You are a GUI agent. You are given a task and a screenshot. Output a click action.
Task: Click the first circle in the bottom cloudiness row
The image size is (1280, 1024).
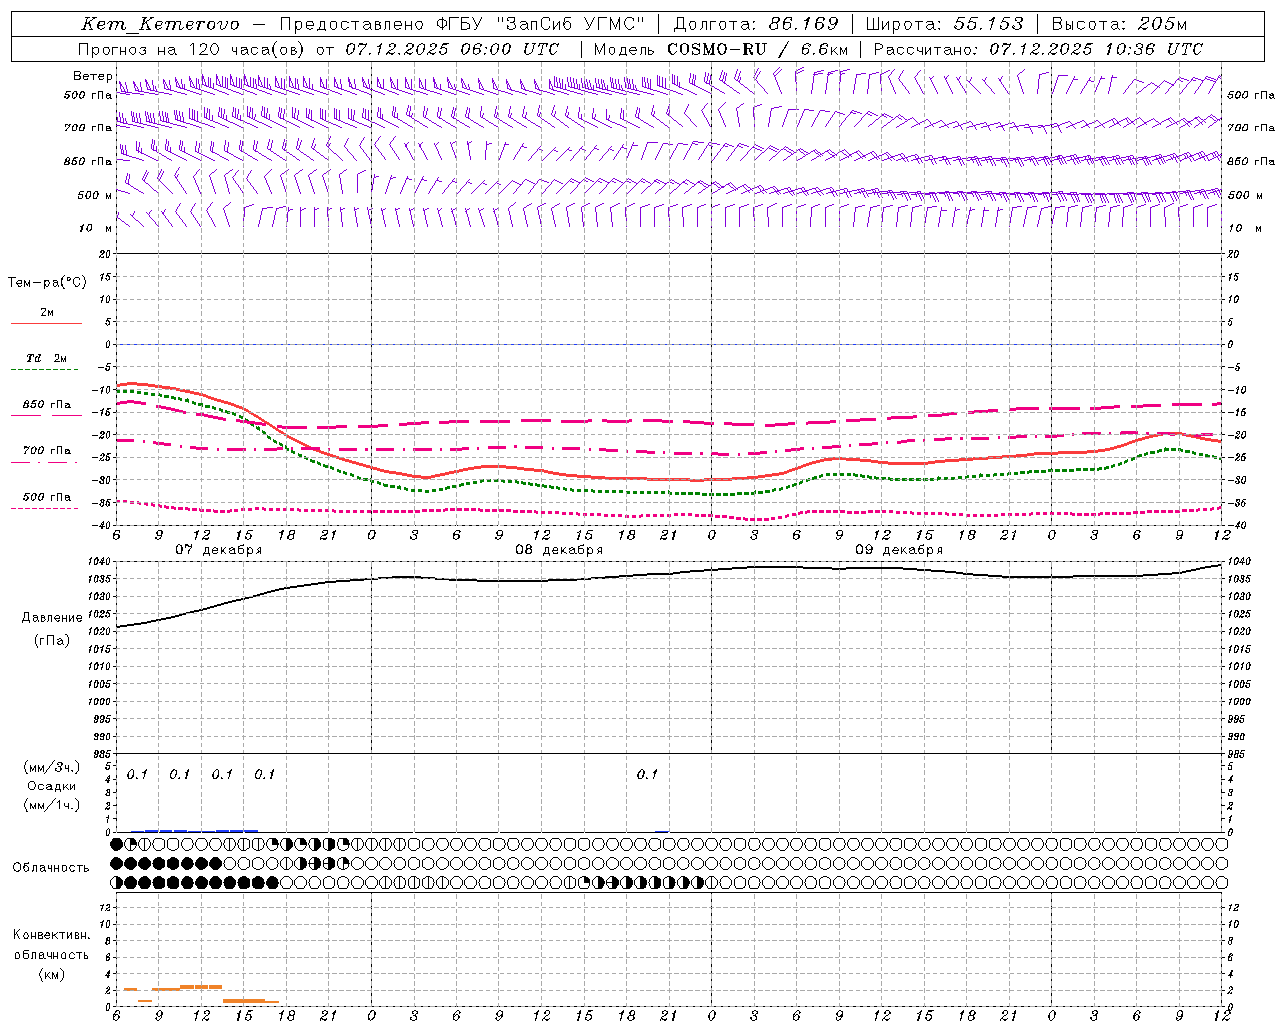point(117,882)
